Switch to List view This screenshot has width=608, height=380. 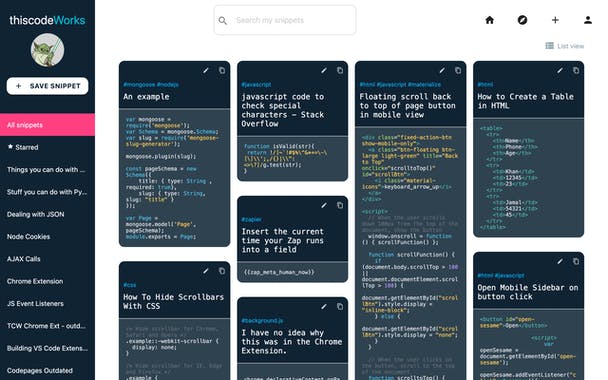[564, 46]
